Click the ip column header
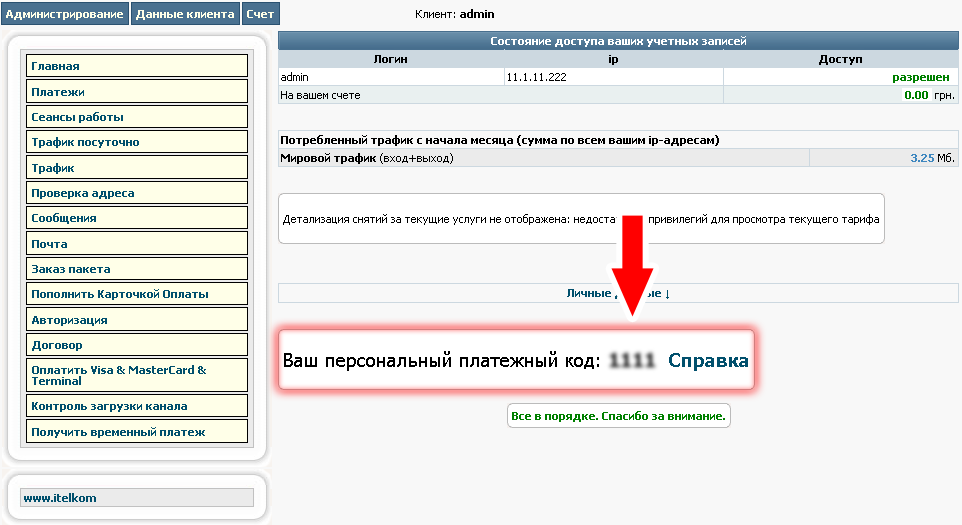Image resolution: width=962 pixels, height=525 pixels. click(613, 59)
